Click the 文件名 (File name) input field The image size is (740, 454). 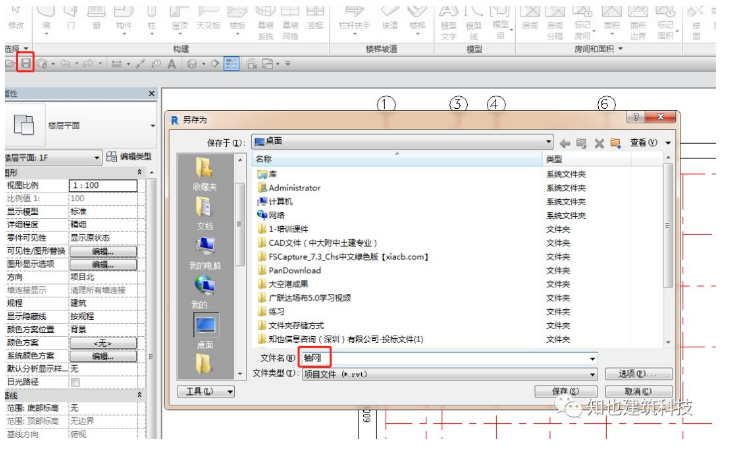click(449, 359)
